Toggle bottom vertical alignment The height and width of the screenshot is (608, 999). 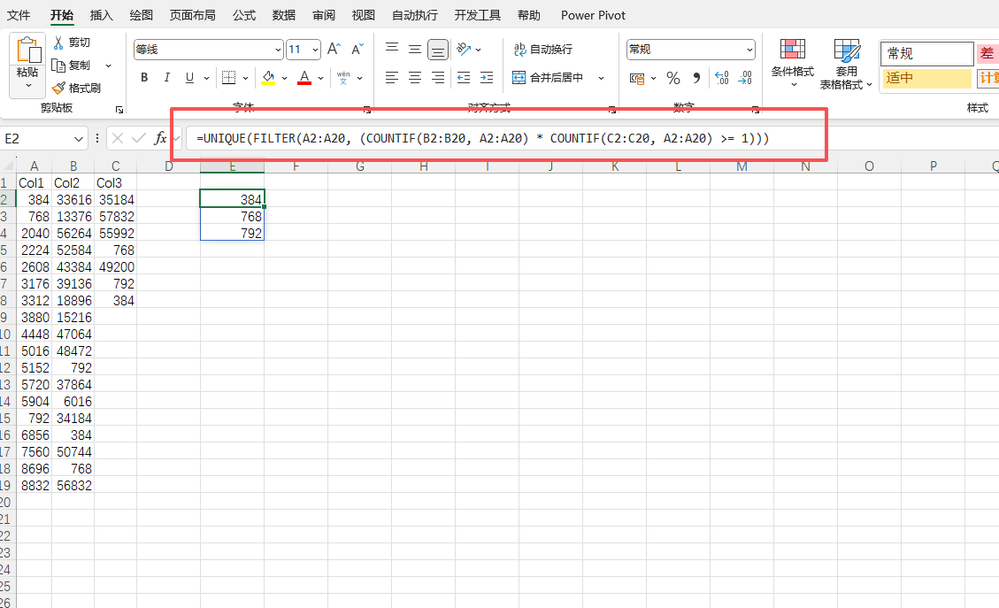click(438, 49)
